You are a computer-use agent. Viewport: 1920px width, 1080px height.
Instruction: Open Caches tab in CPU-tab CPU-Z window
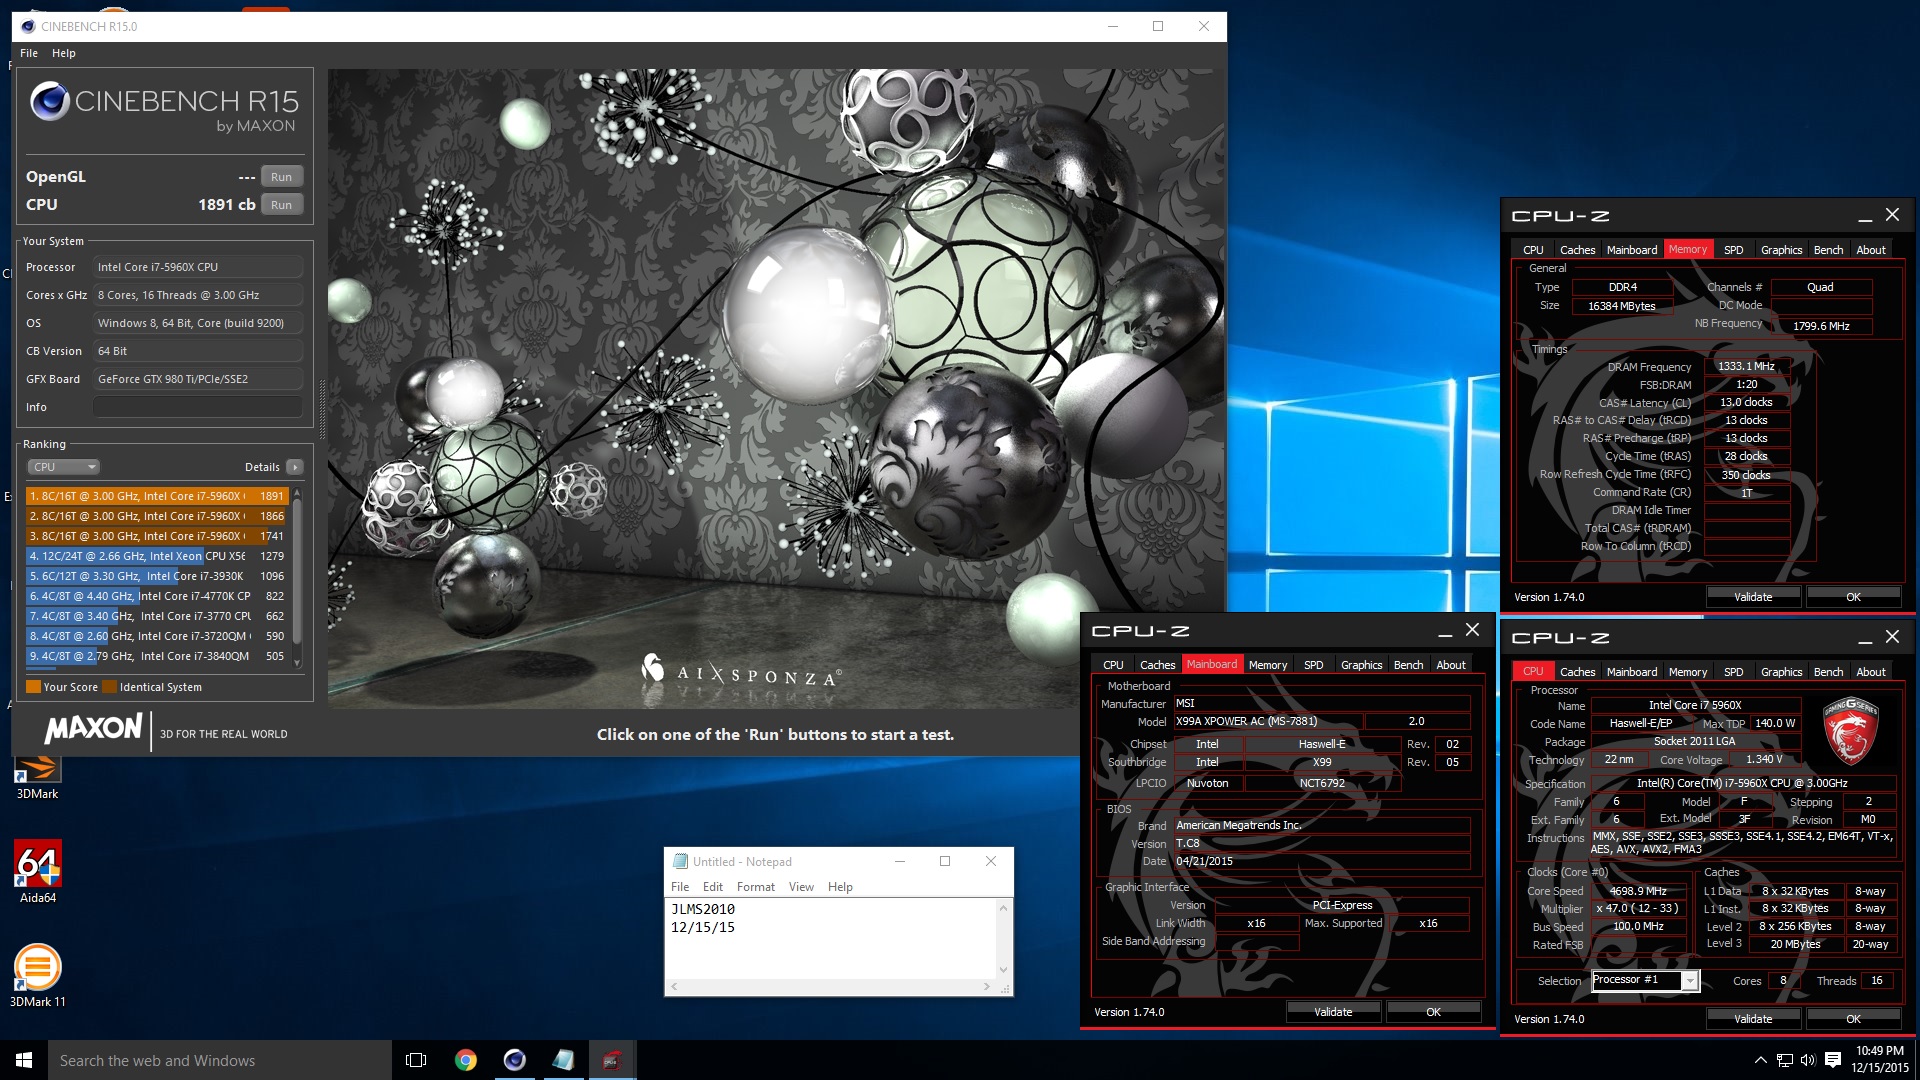pos(1577,672)
